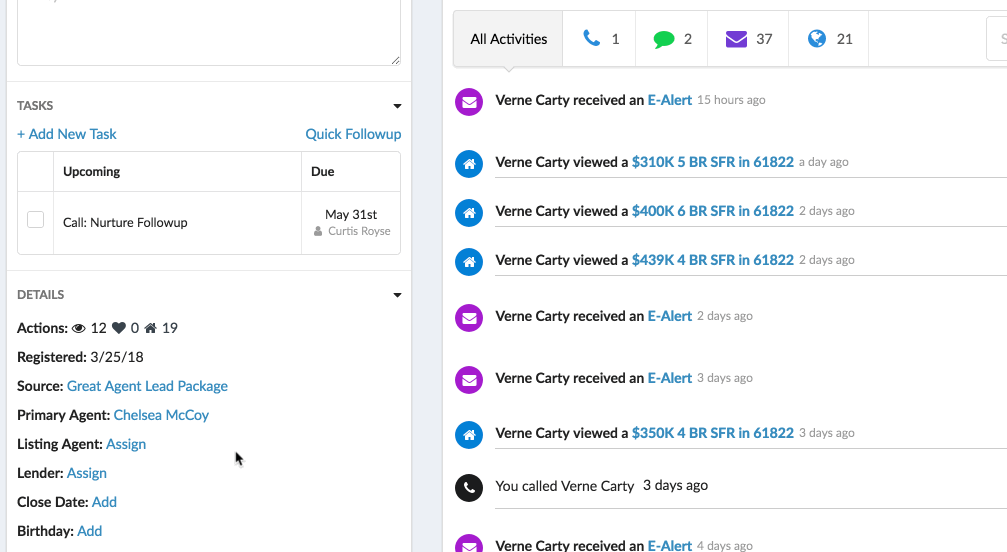Filter activities by text messages icon
Screen dimensions: 1007x552
[x=672, y=39]
